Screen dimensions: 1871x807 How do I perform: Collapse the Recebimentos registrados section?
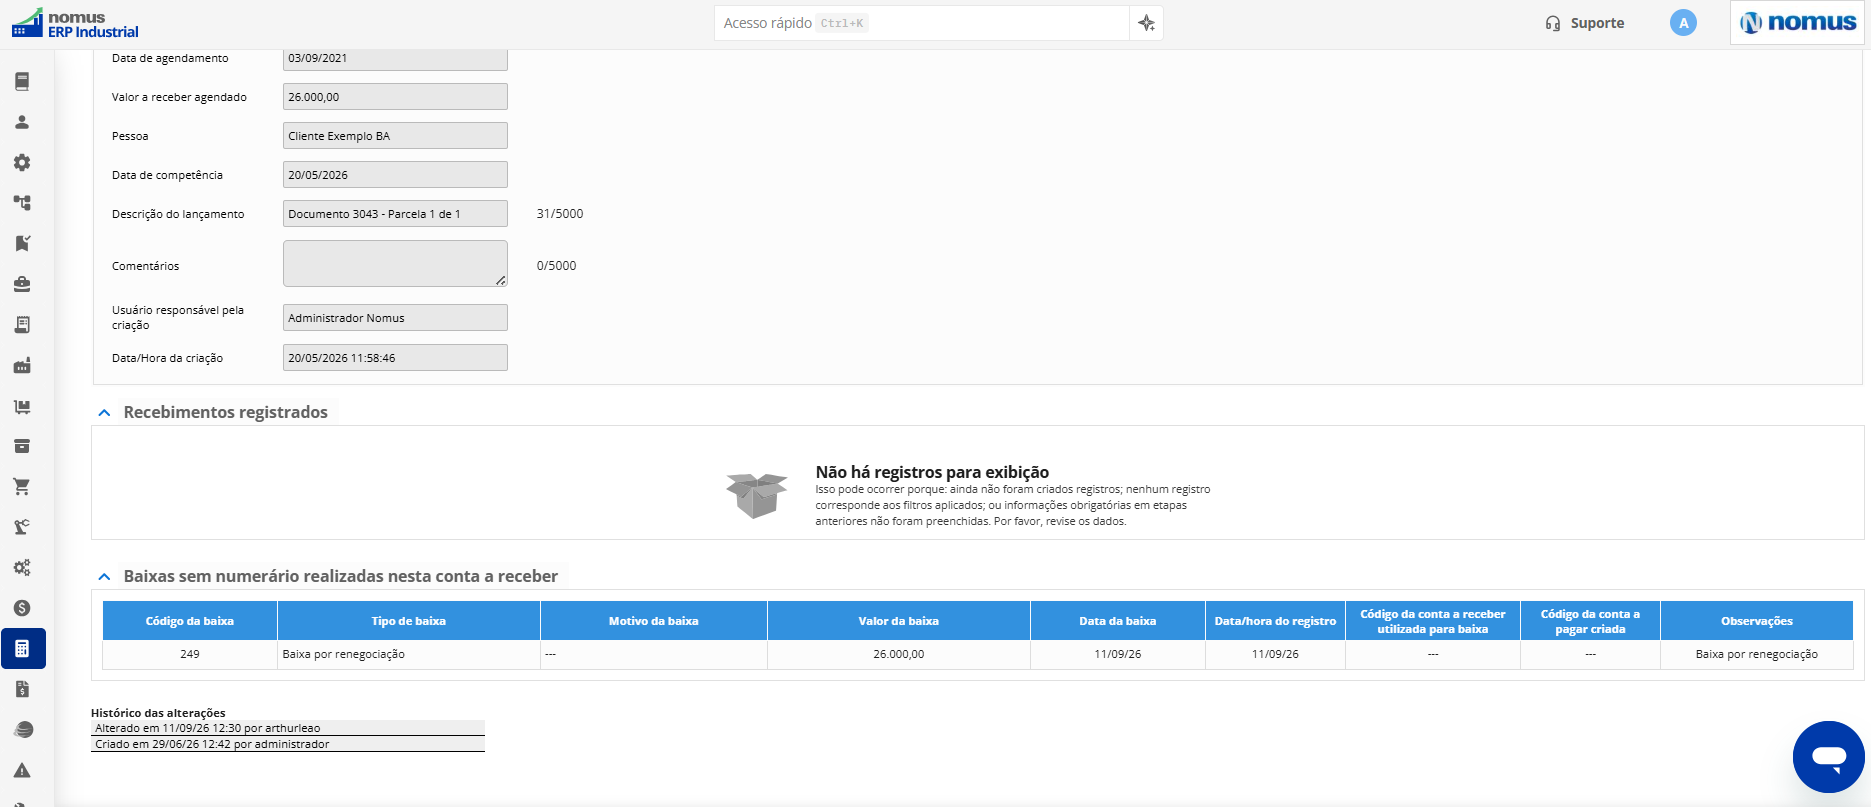(x=104, y=413)
